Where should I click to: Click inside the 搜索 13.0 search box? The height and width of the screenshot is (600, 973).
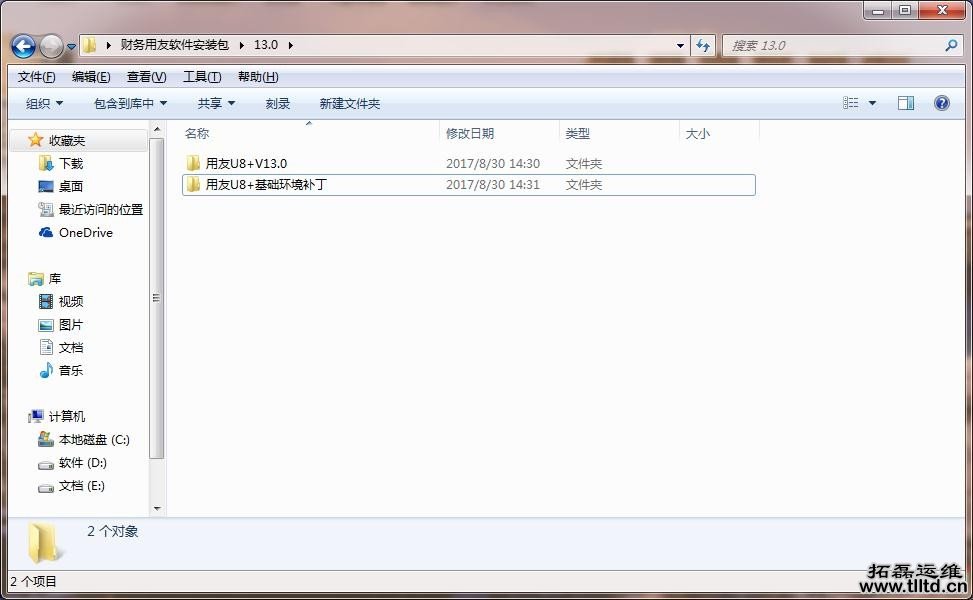coord(840,45)
